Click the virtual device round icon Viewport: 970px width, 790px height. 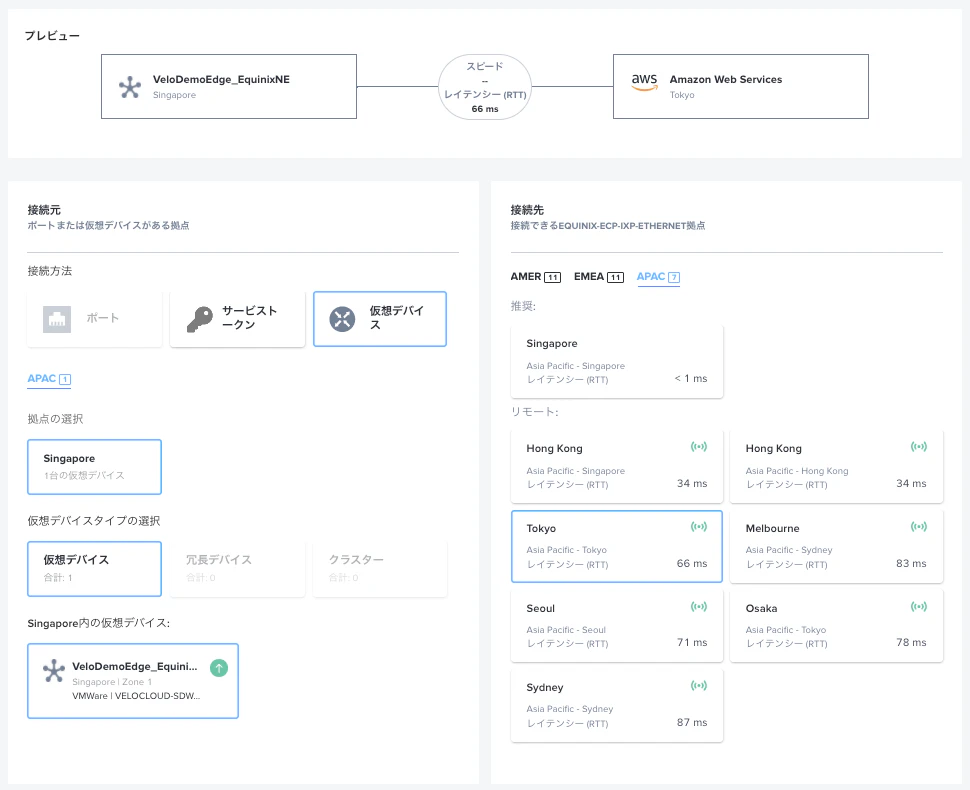[342, 319]
